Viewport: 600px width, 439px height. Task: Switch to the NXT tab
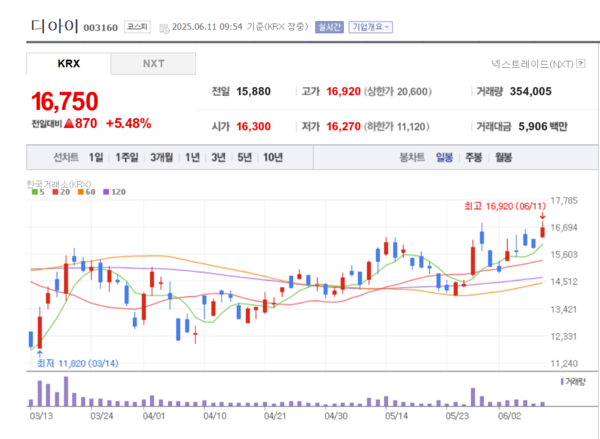pos(153,64)
